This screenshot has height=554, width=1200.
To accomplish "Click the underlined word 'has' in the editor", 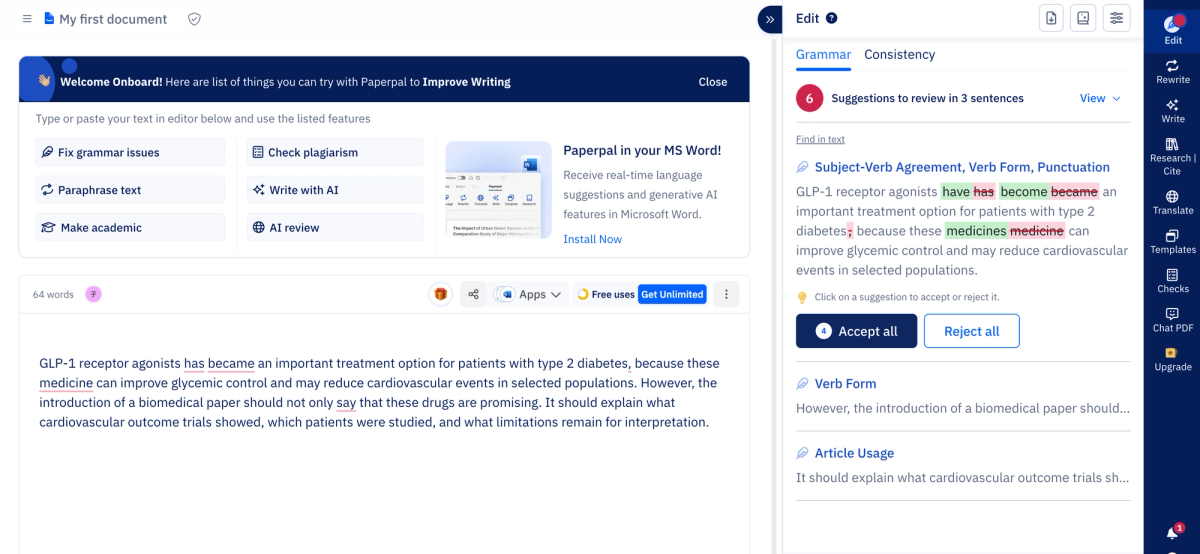I will 194,363.
